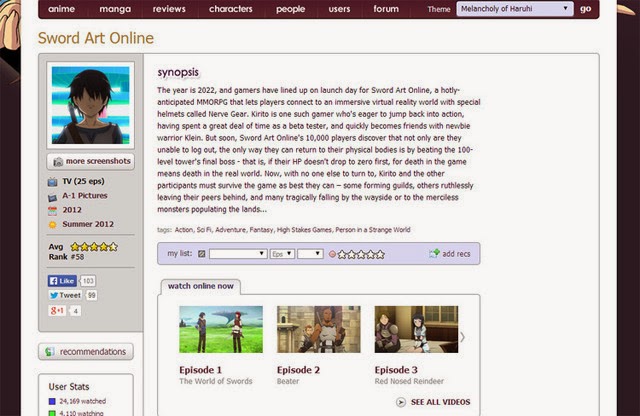
Task: Set rating using the my list stars
Action: coord(361,254)
